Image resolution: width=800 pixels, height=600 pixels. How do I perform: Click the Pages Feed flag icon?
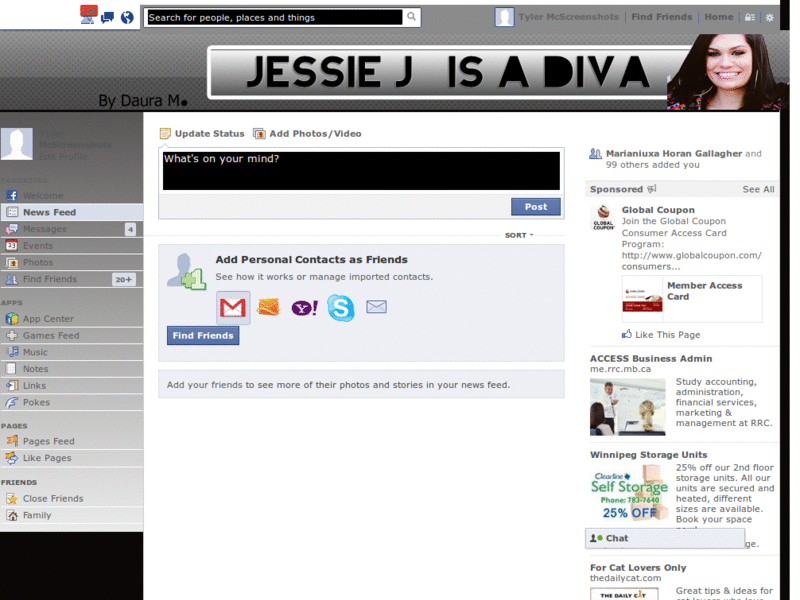pos(12,441)
